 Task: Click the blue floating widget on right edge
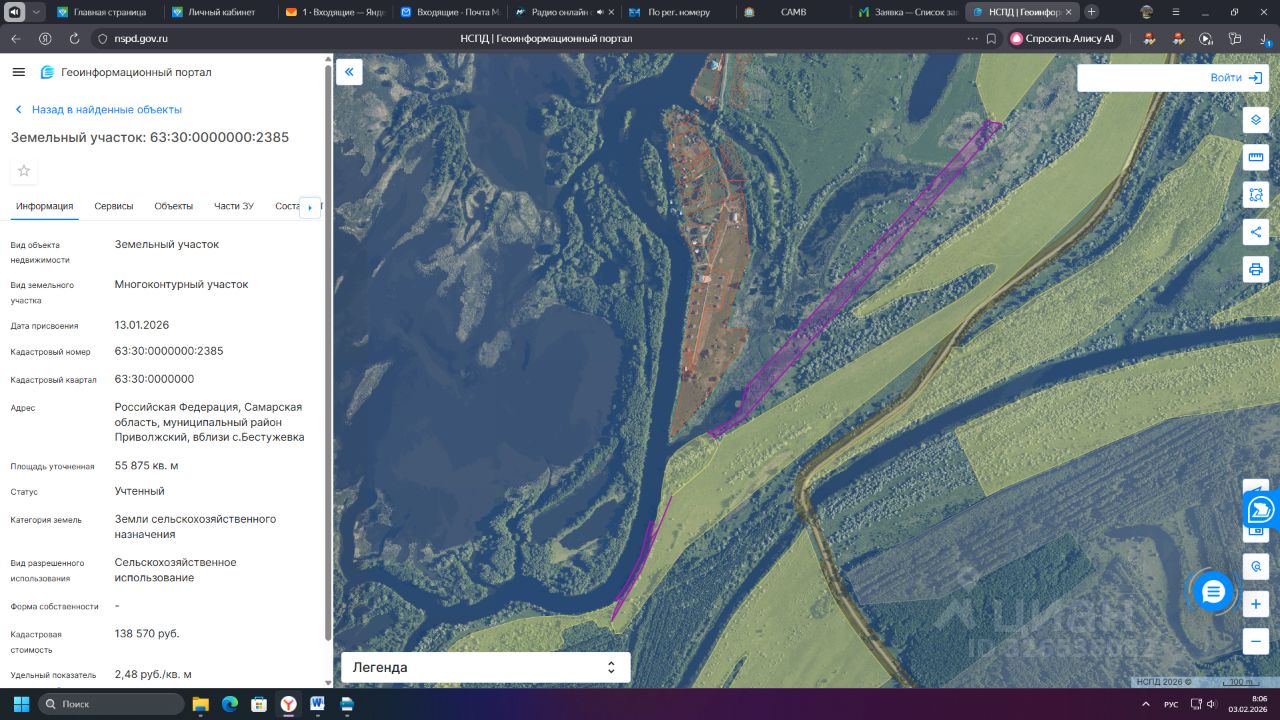point(1262,511)
